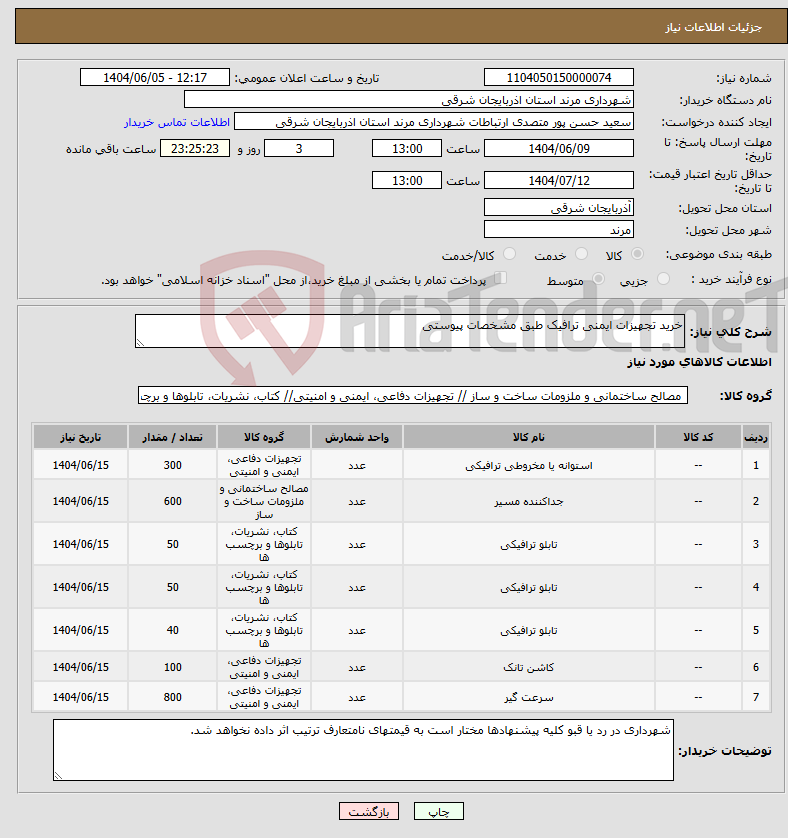Click item name کاشن تانک

click(529, 667)
